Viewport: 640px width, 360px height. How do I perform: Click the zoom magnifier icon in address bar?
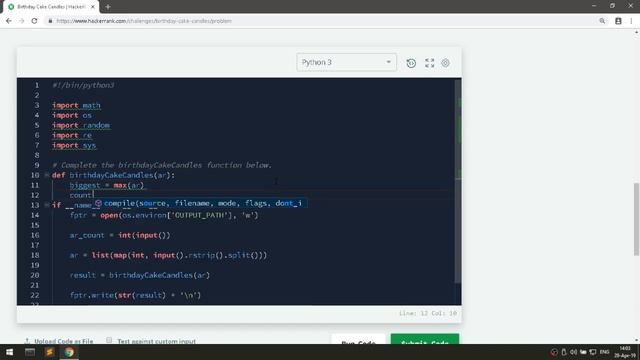tap(602, 21)
